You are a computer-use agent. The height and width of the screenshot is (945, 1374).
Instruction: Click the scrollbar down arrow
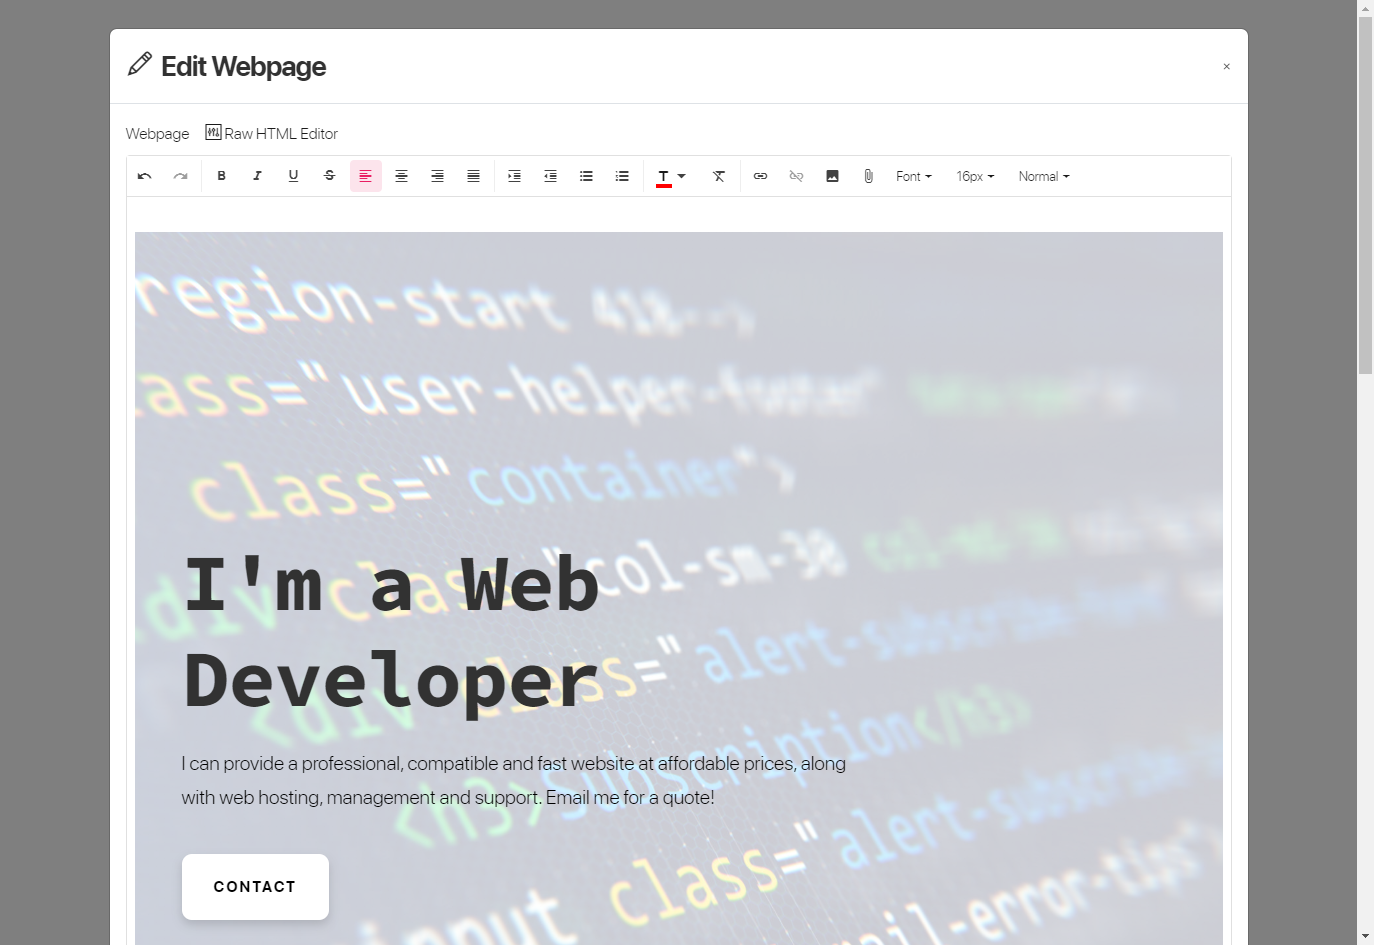(1365, 936)
